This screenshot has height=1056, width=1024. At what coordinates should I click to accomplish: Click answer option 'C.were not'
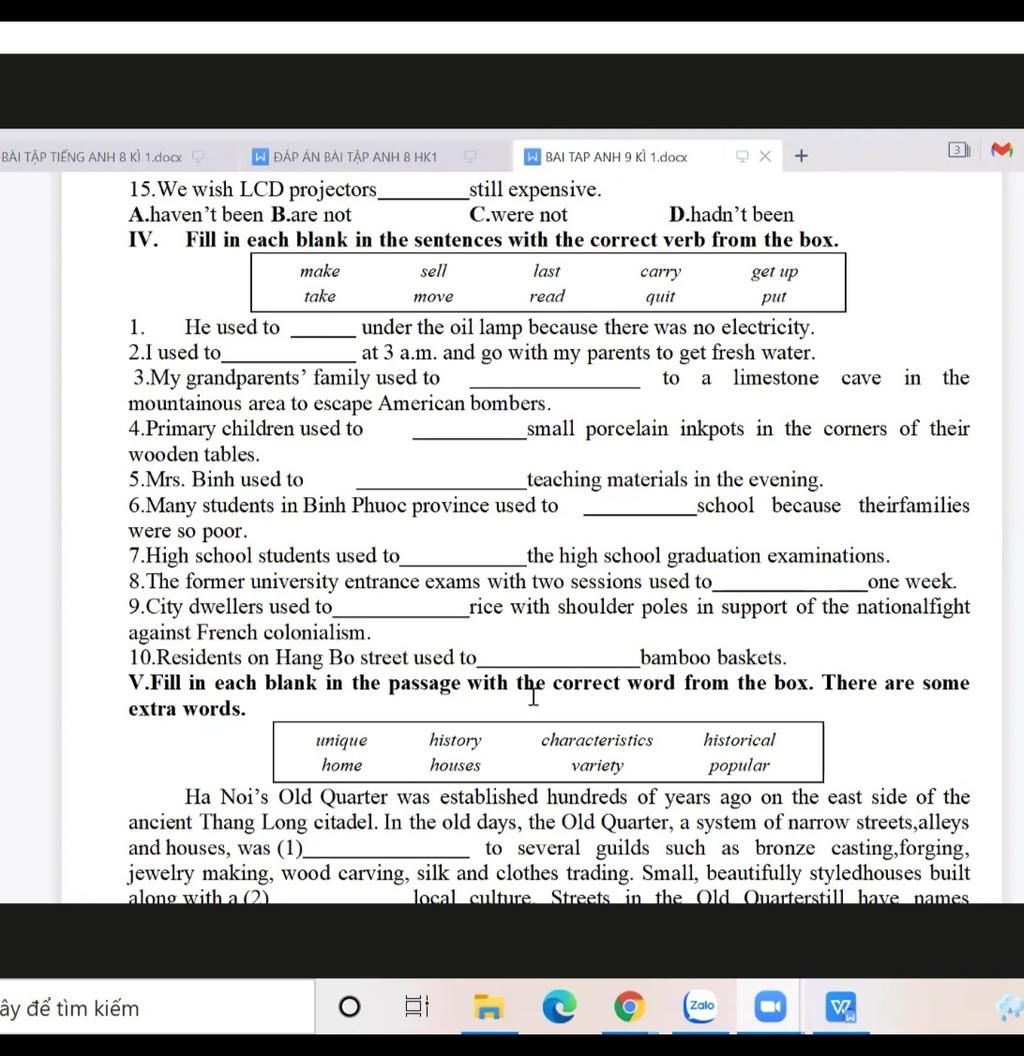518,214
